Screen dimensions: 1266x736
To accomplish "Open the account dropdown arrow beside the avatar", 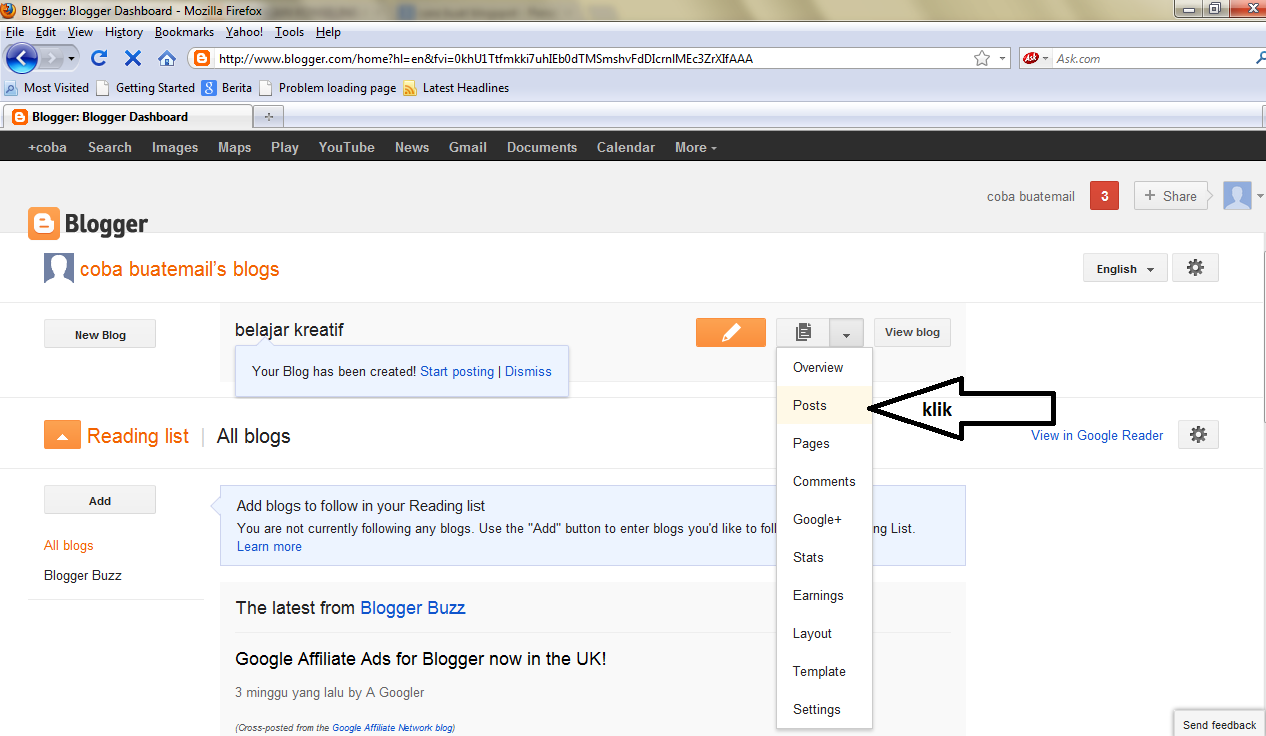I will 1259,196.
